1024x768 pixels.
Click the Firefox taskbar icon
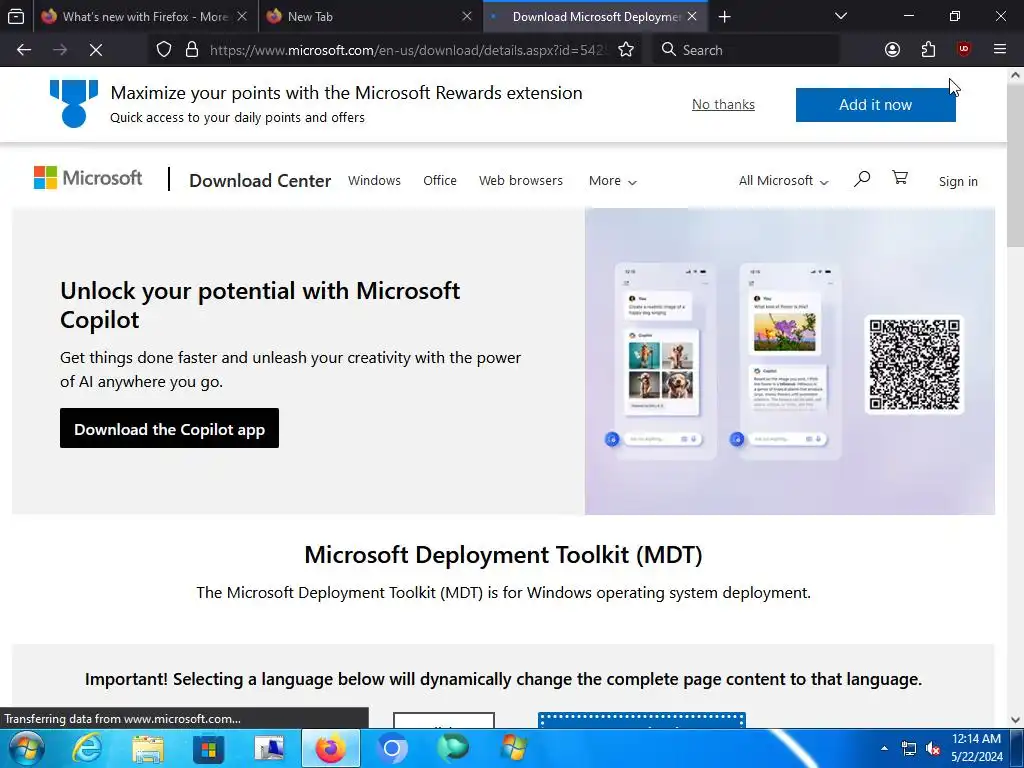[330, 748]
